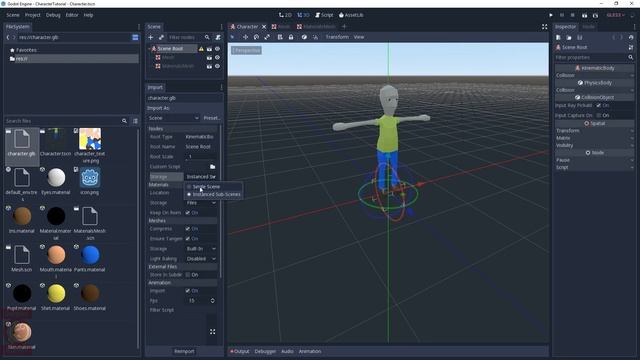Maximize the viewport with distraction-free icon
Screen dimensions: 640x360
[544, 27]
